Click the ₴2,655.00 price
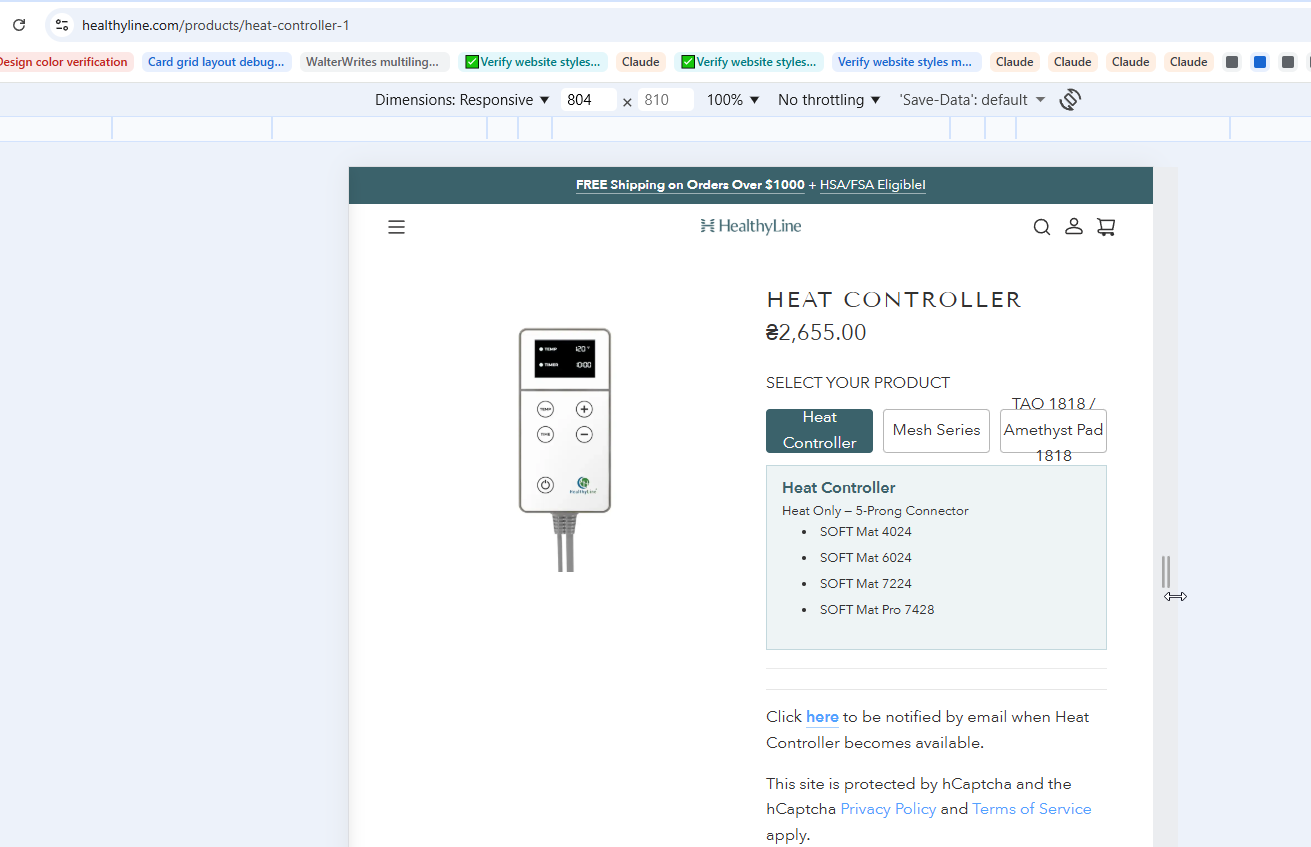The image size is (1311, 847). [816, 333]
